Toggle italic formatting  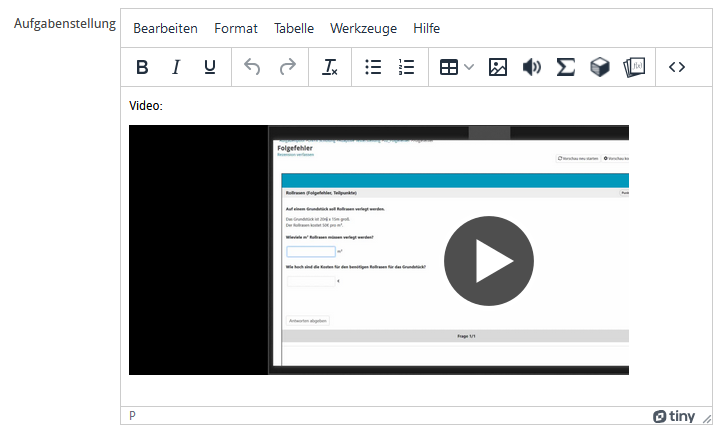(x=176, y=67)
